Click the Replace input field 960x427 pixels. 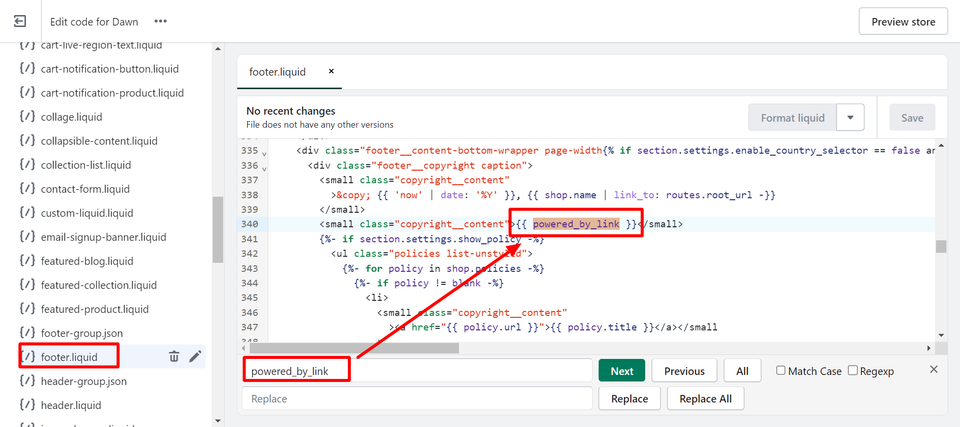point(417,398)
